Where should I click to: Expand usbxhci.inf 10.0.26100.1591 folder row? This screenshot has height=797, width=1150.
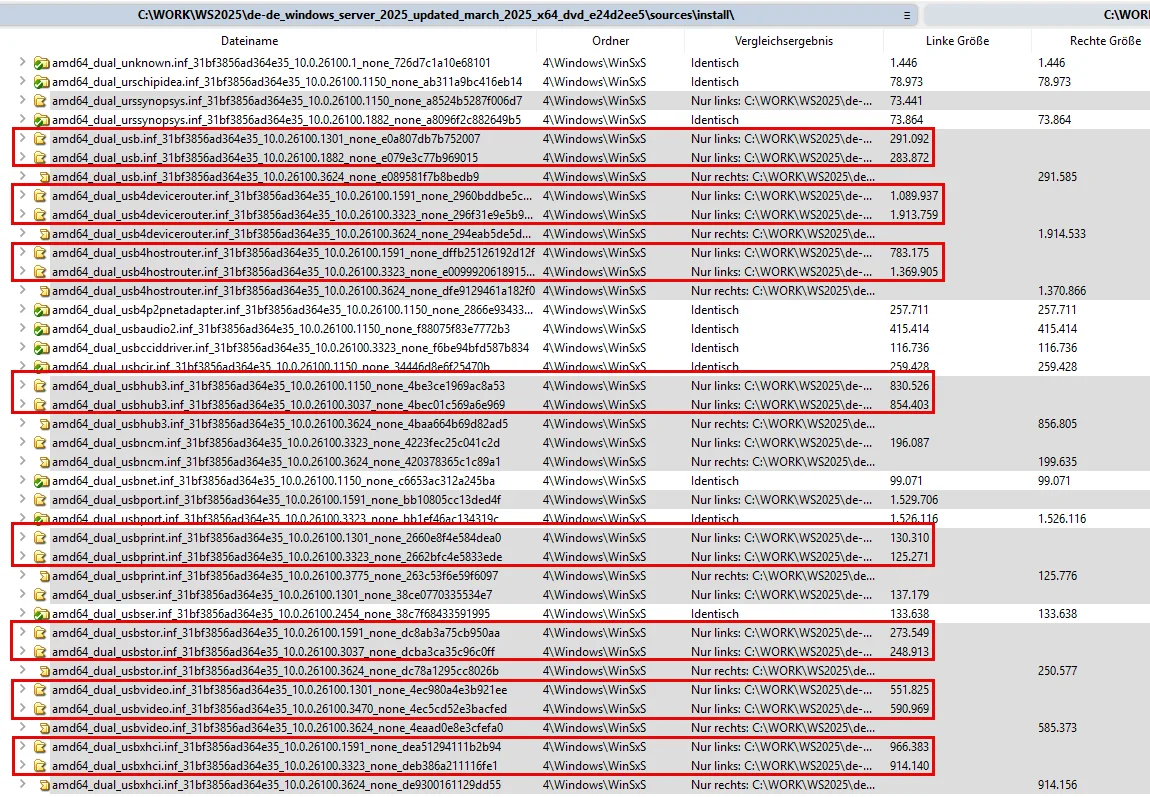click(x=23, y=746)
